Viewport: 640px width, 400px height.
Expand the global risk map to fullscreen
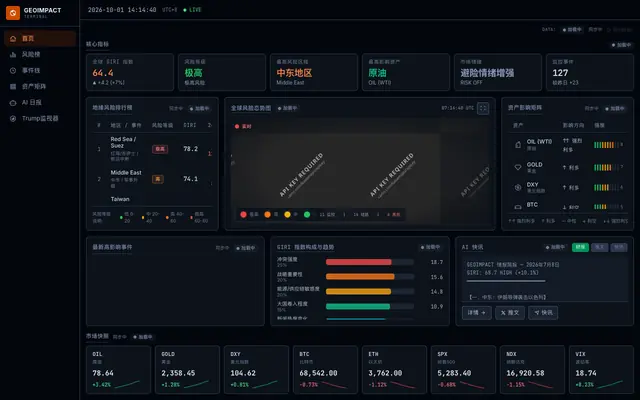pos(483,108)
